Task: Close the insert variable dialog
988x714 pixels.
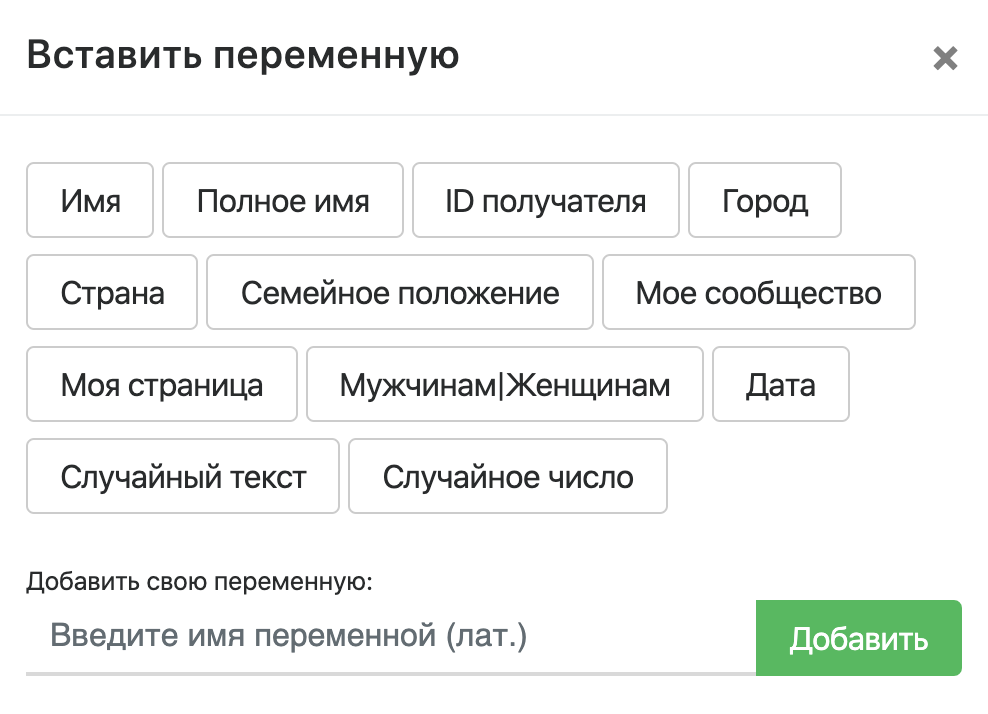Action: [945, 58]
